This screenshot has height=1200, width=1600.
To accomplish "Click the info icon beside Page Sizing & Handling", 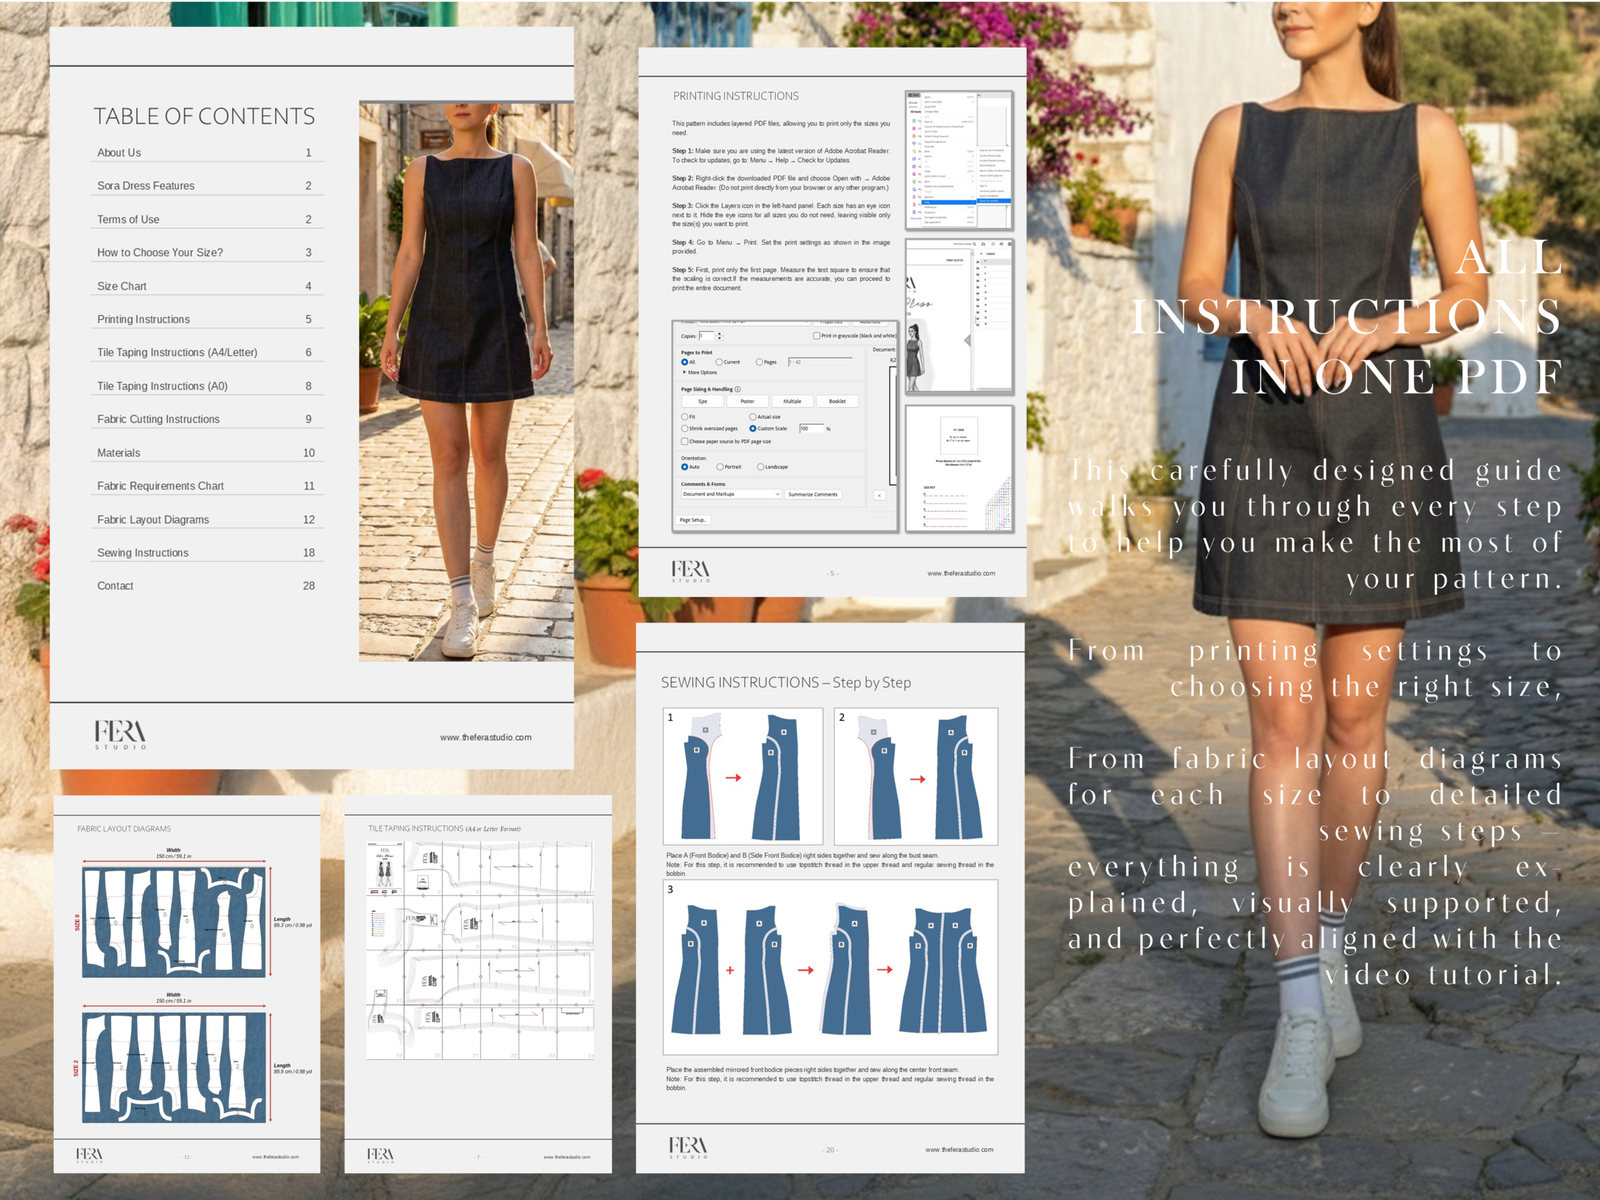I will coord(738,389).
